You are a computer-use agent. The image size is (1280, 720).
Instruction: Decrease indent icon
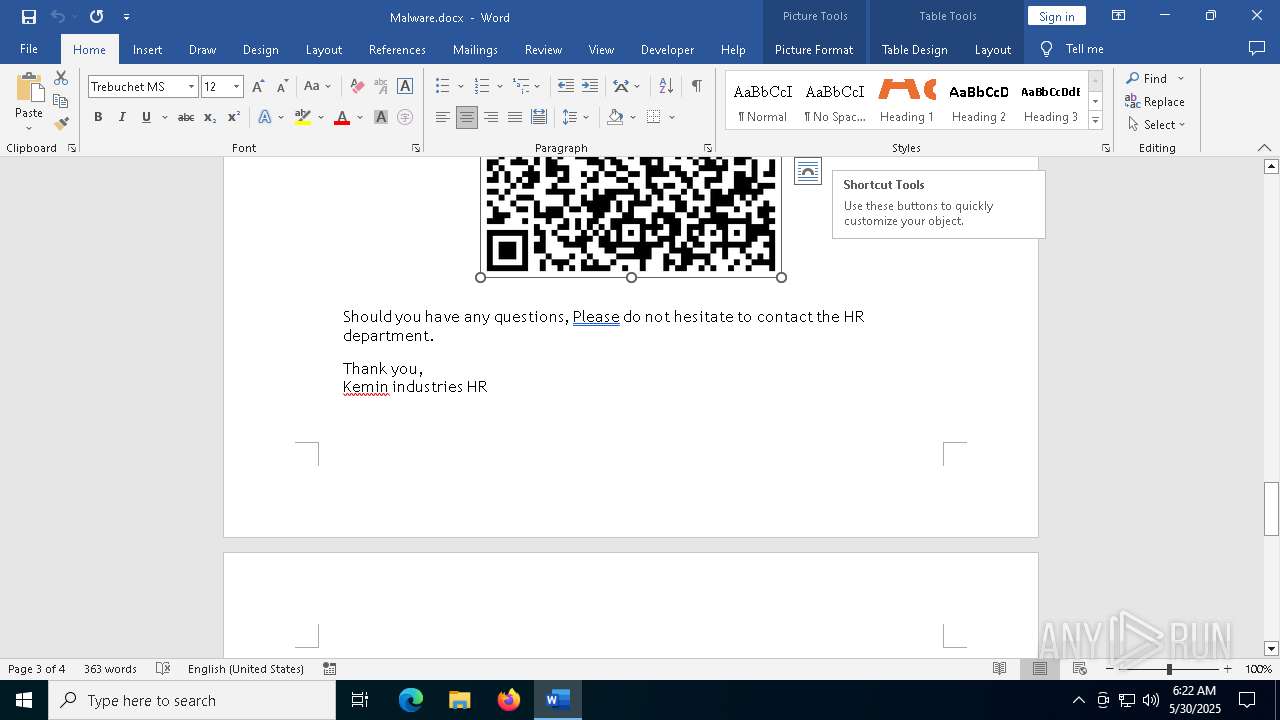(566, 87)
